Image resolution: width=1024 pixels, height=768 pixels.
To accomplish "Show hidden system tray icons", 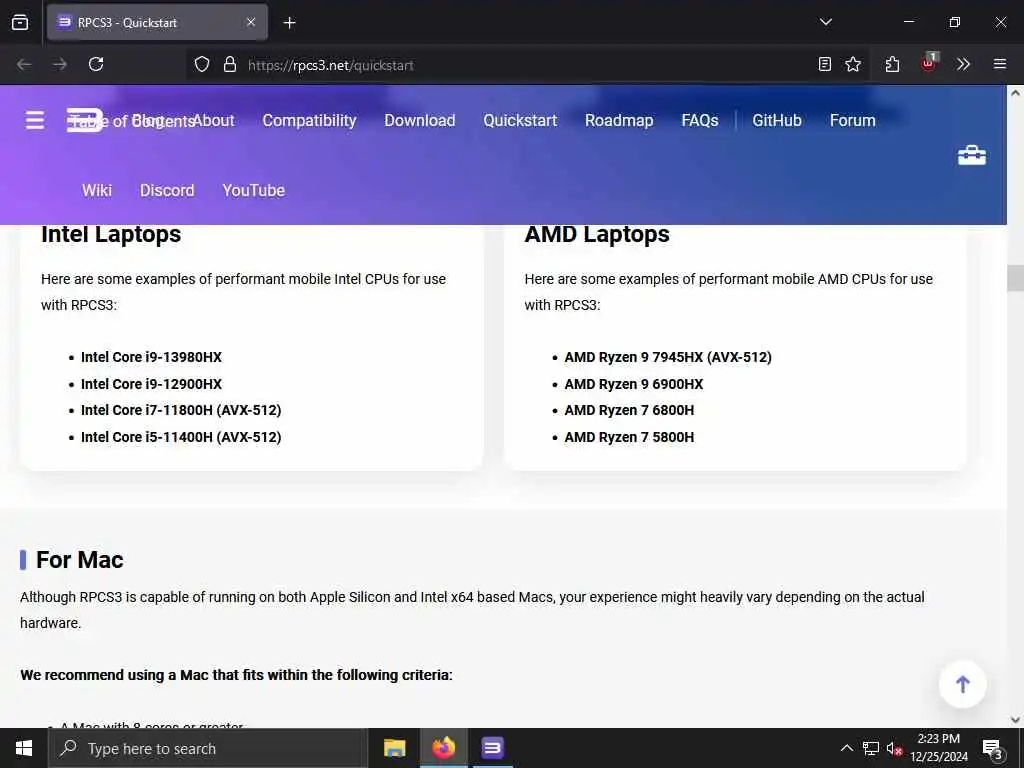I will 846,748.
